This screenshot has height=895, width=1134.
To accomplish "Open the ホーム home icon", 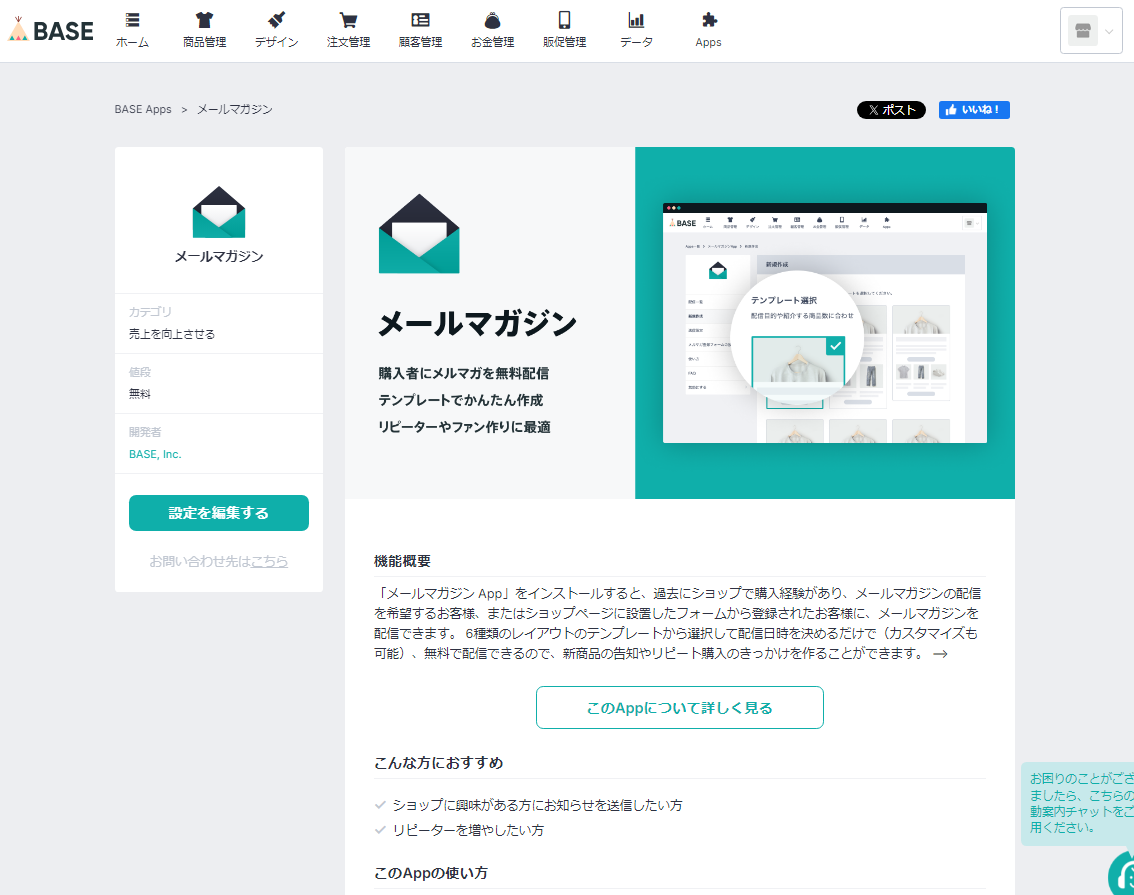I will (132, 20).
